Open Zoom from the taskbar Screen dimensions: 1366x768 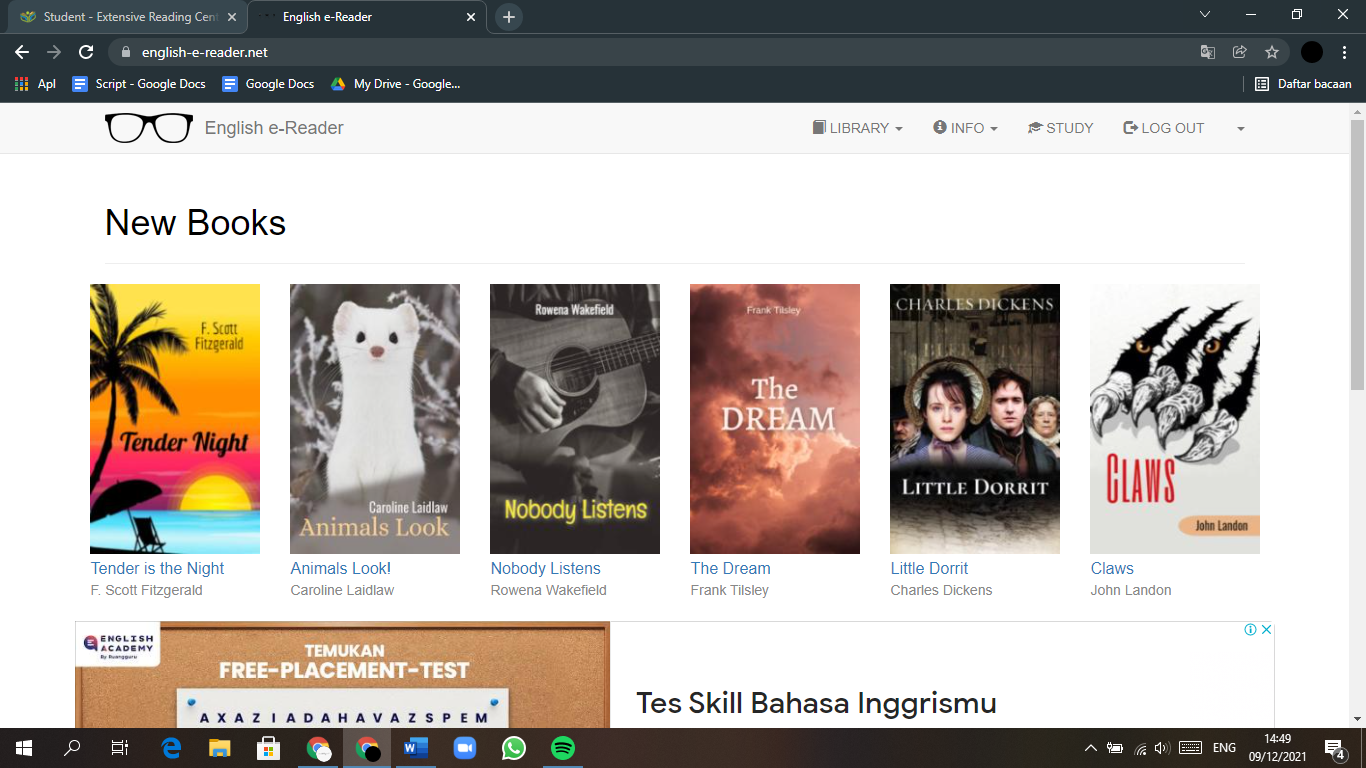click(465, 748)
